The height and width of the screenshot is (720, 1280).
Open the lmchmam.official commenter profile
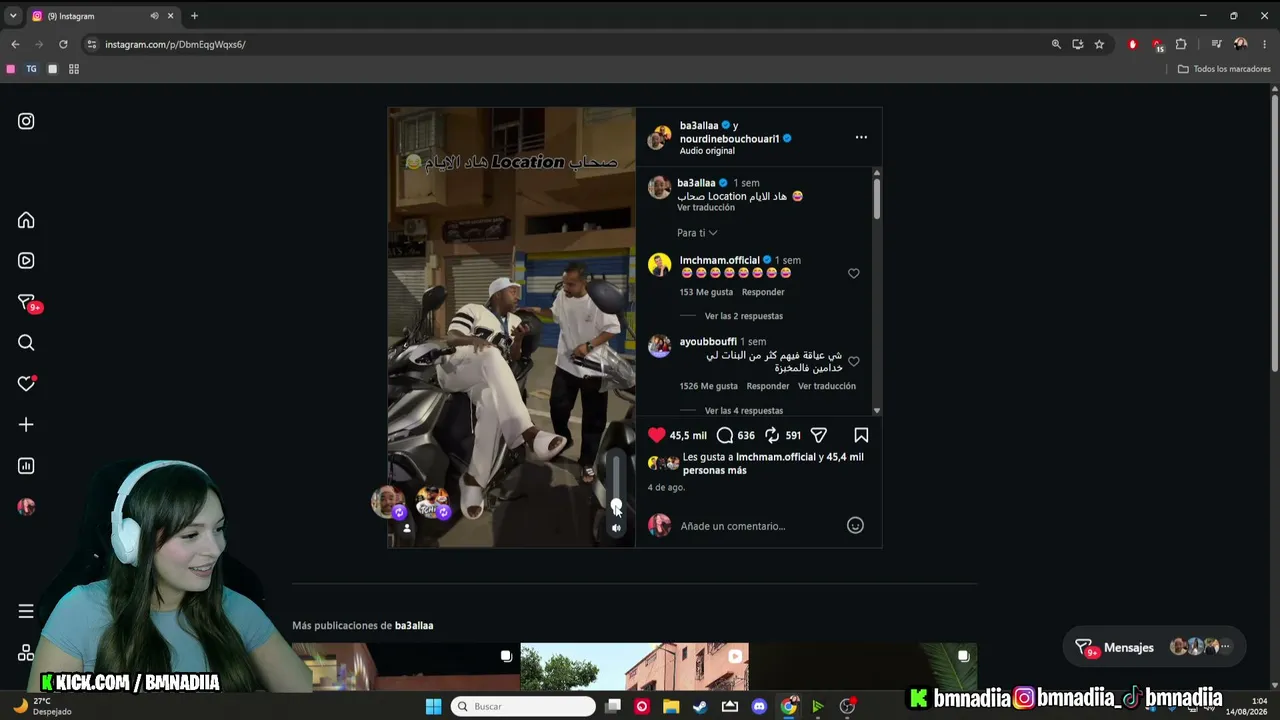(x=720, y=260)
